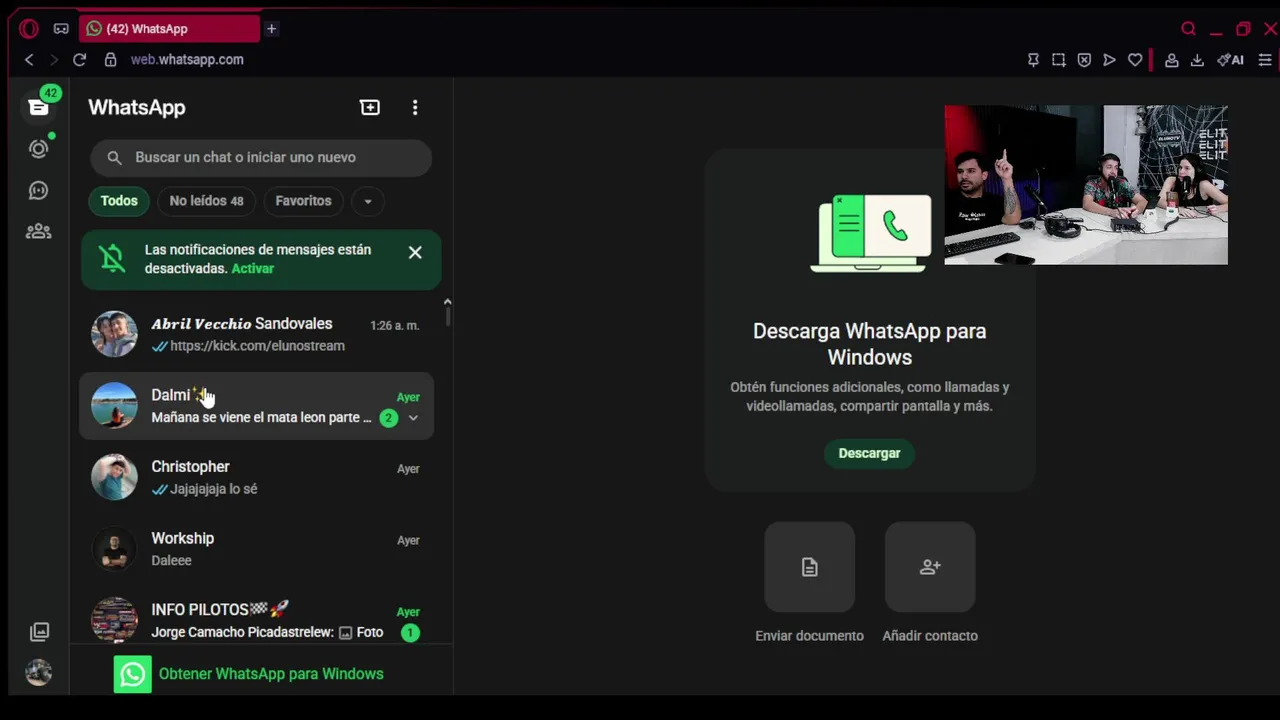Click the green WhatsApp logo at list bottom

(x=132, y=674)
